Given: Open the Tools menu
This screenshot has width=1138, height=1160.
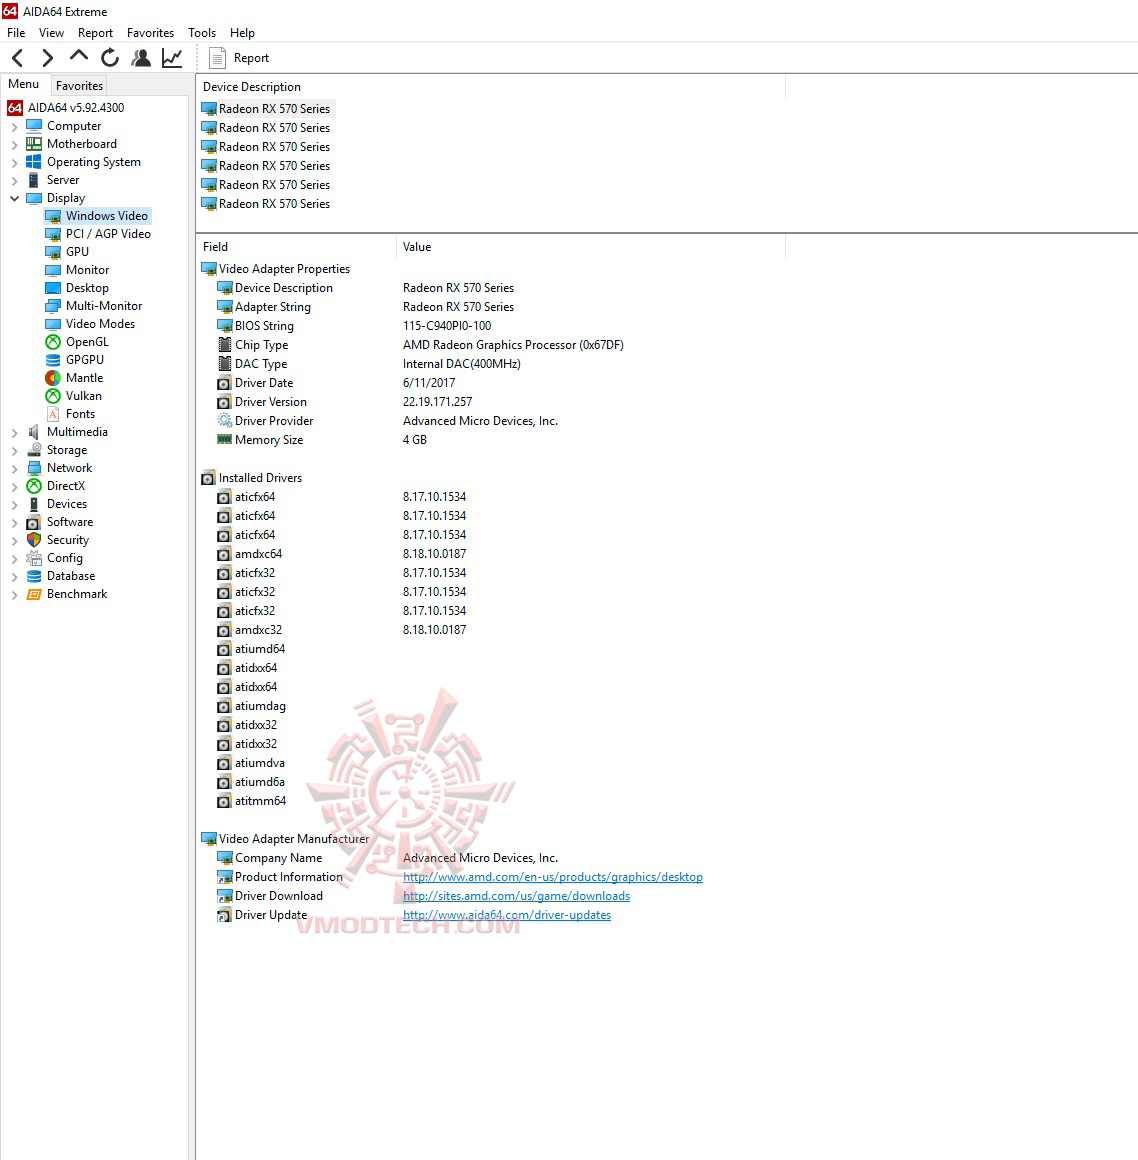Looking at the screenshot, I should point(202,33).
